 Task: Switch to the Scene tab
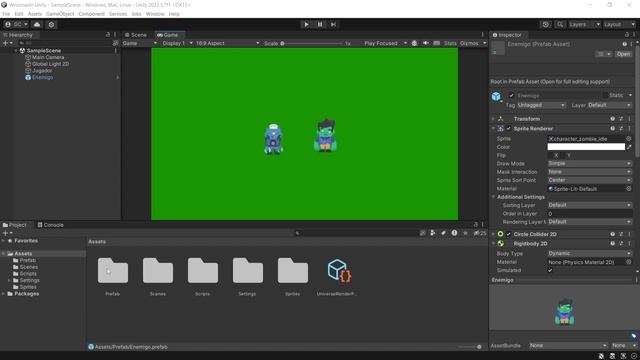[x=136, y=35]
